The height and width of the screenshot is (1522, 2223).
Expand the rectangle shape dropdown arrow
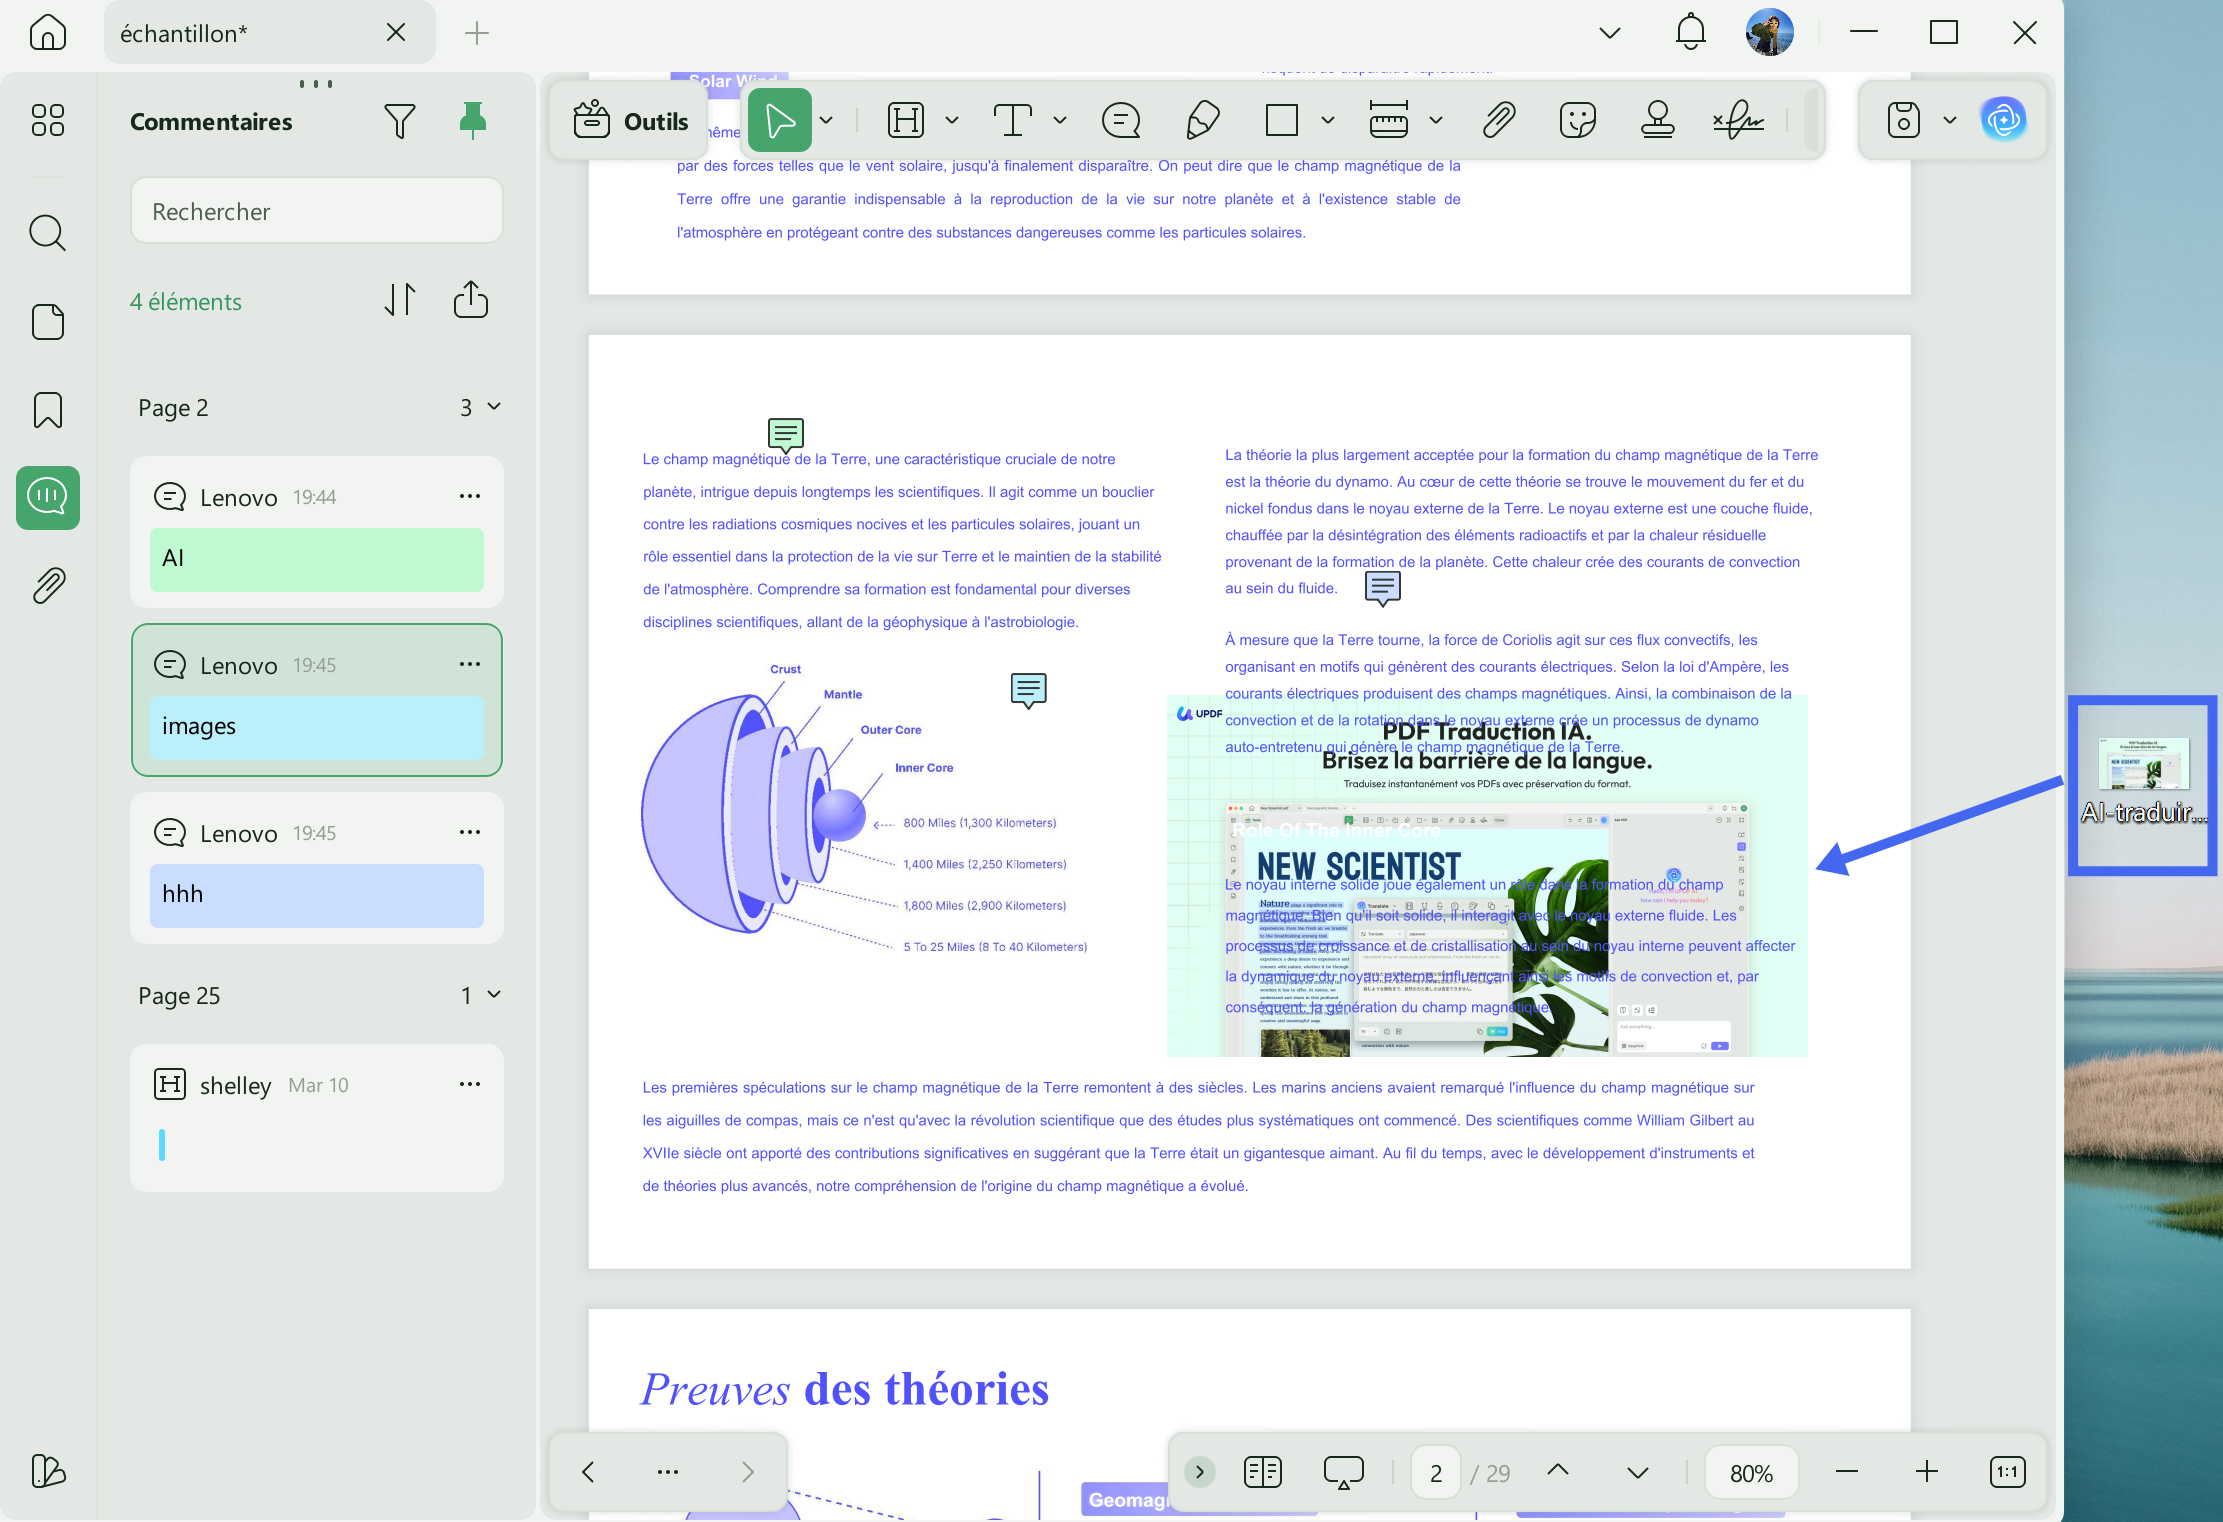1327,121
